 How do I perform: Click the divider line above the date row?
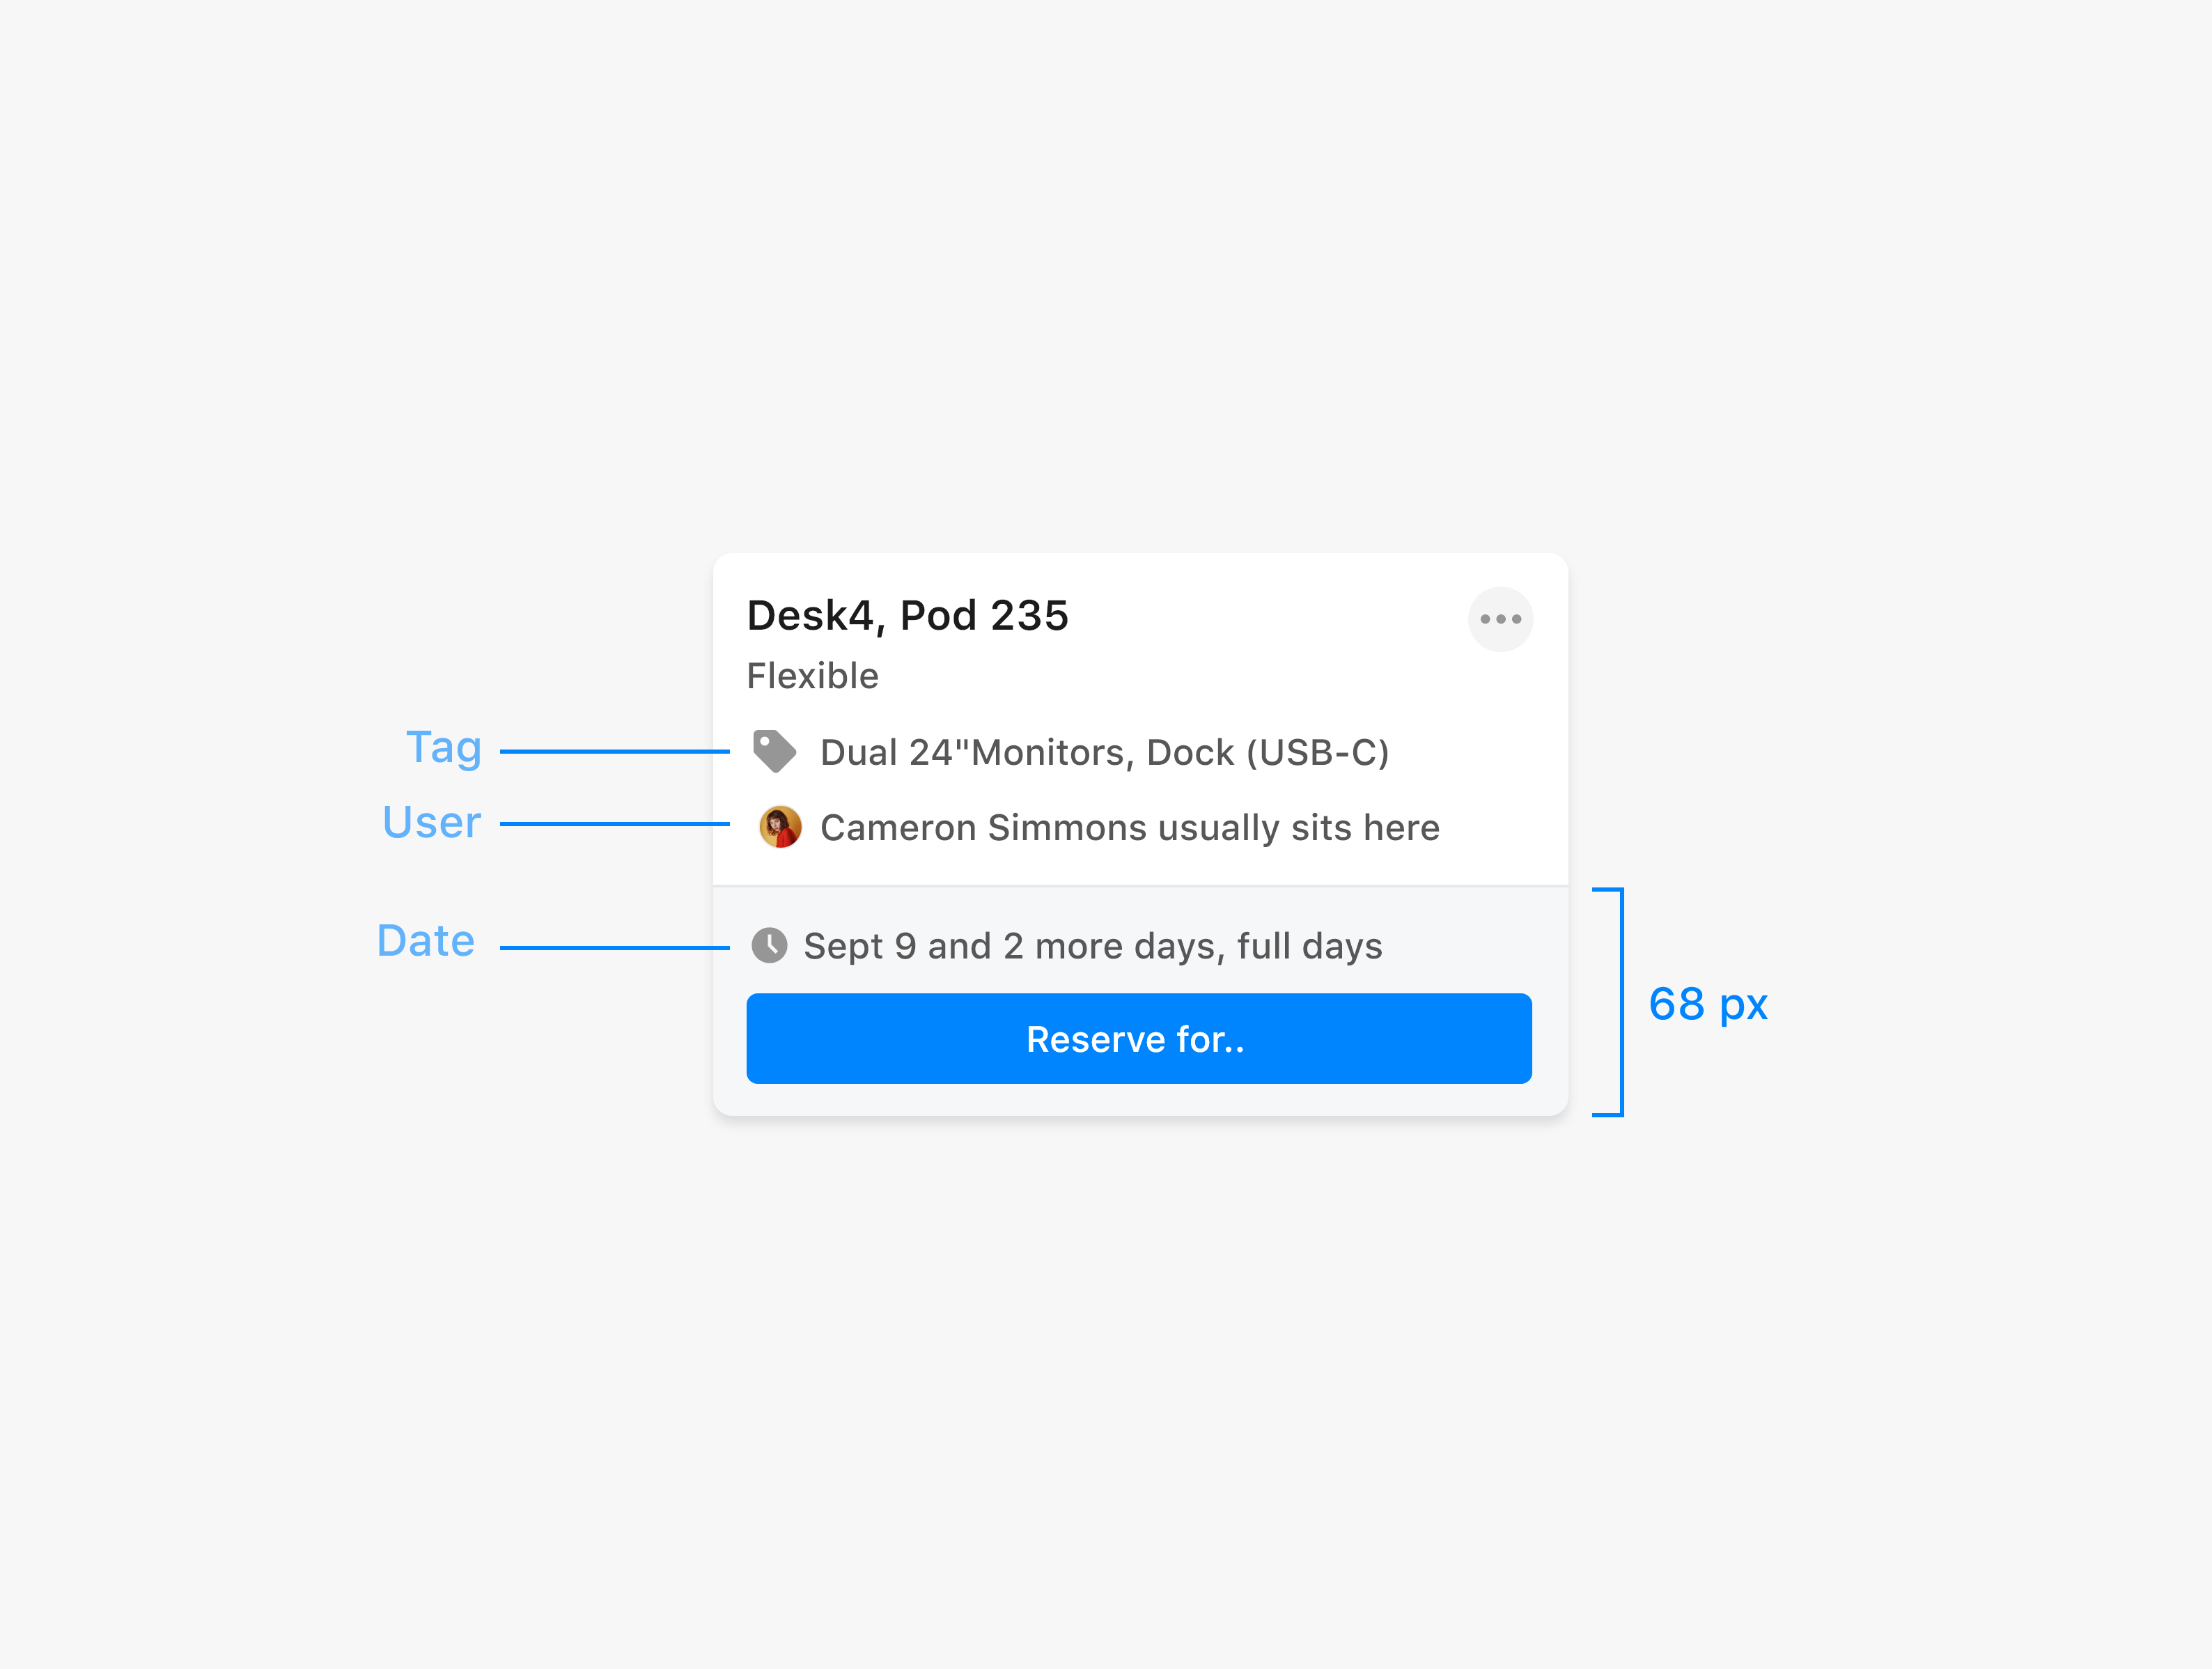1140,886
